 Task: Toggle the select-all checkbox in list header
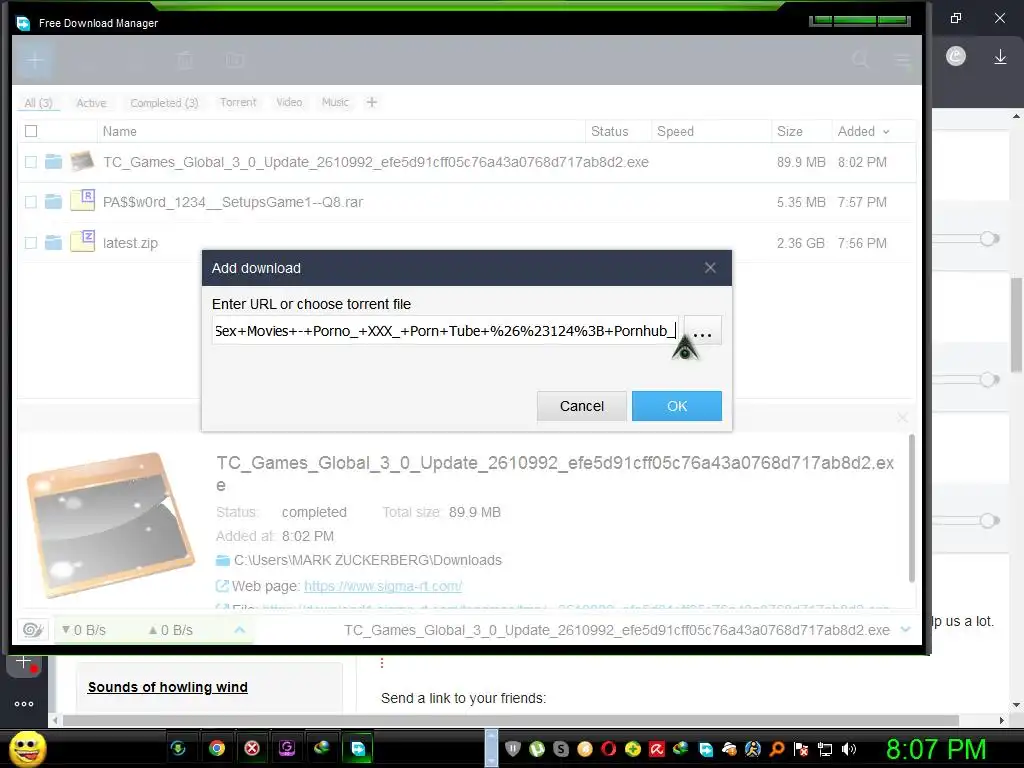coord(31,131)
